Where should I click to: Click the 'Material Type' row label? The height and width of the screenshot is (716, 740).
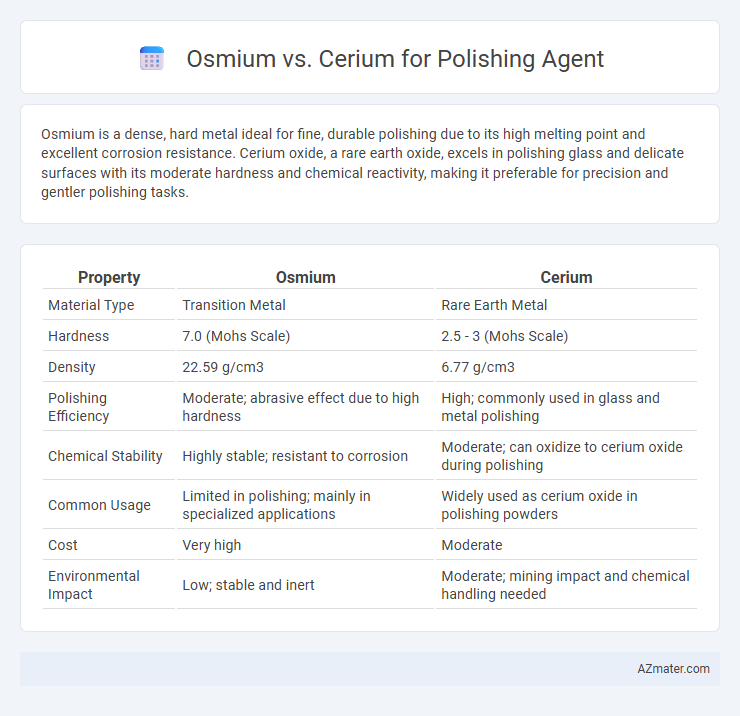click(91, 305)
